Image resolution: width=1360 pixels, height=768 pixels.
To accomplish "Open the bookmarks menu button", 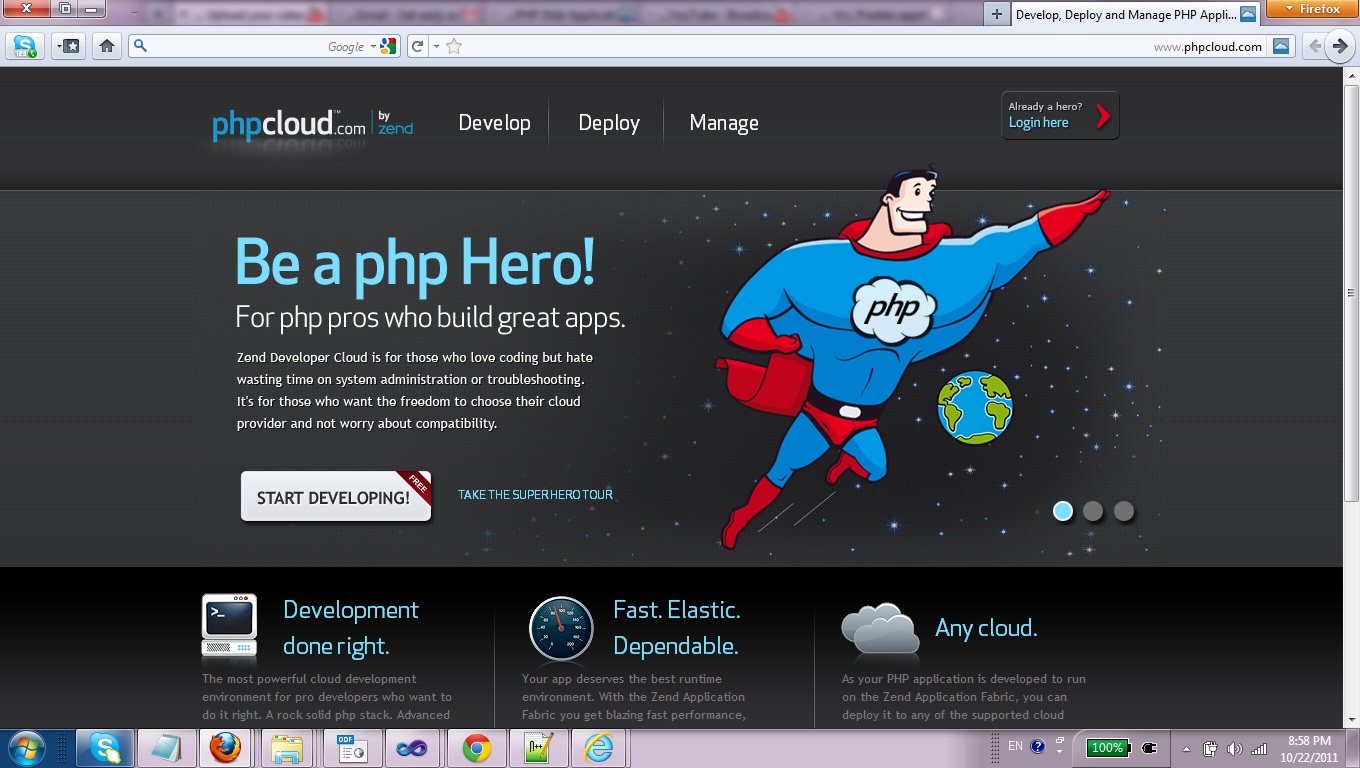I will [68, 46].
